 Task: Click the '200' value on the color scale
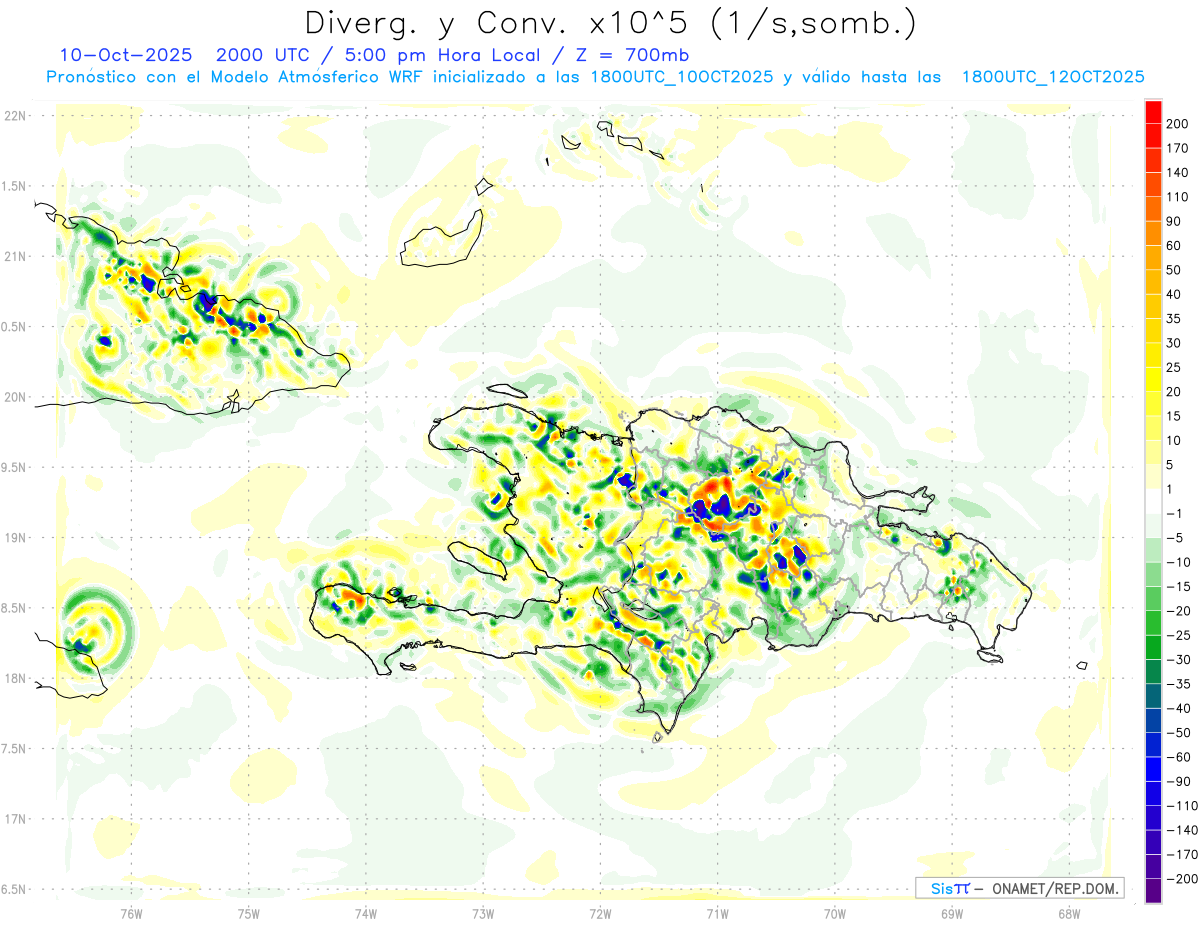click(1177, 124)
